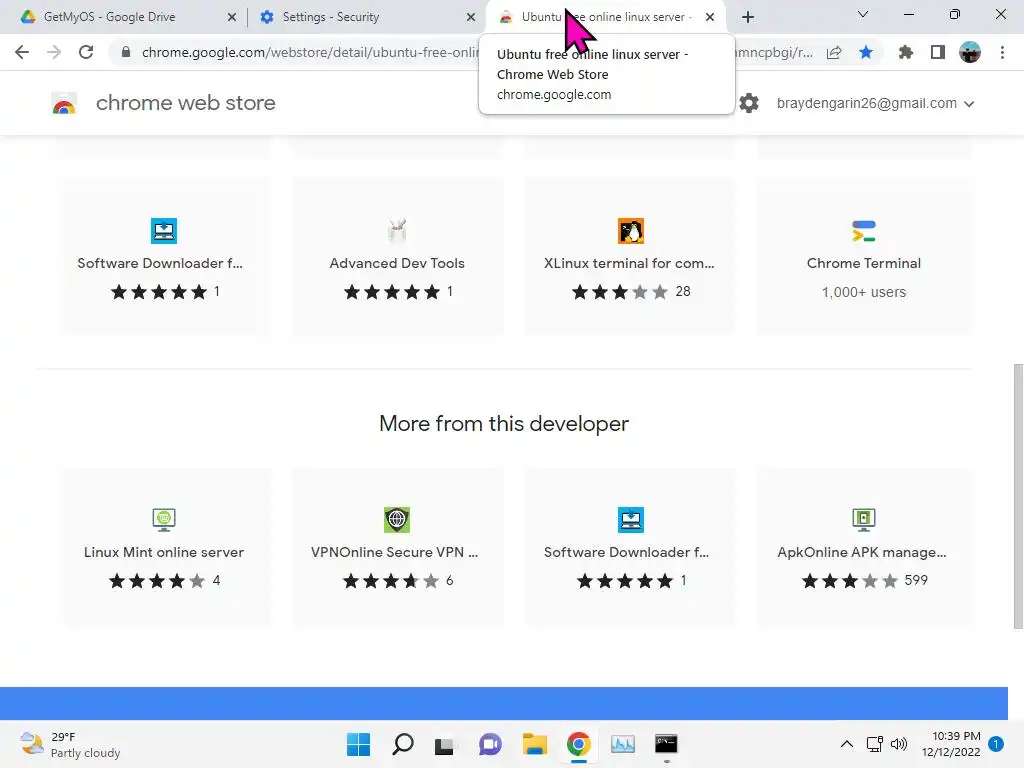
Task: Click the Chrome Web Store rainbow logo
Action: point(64,103)
